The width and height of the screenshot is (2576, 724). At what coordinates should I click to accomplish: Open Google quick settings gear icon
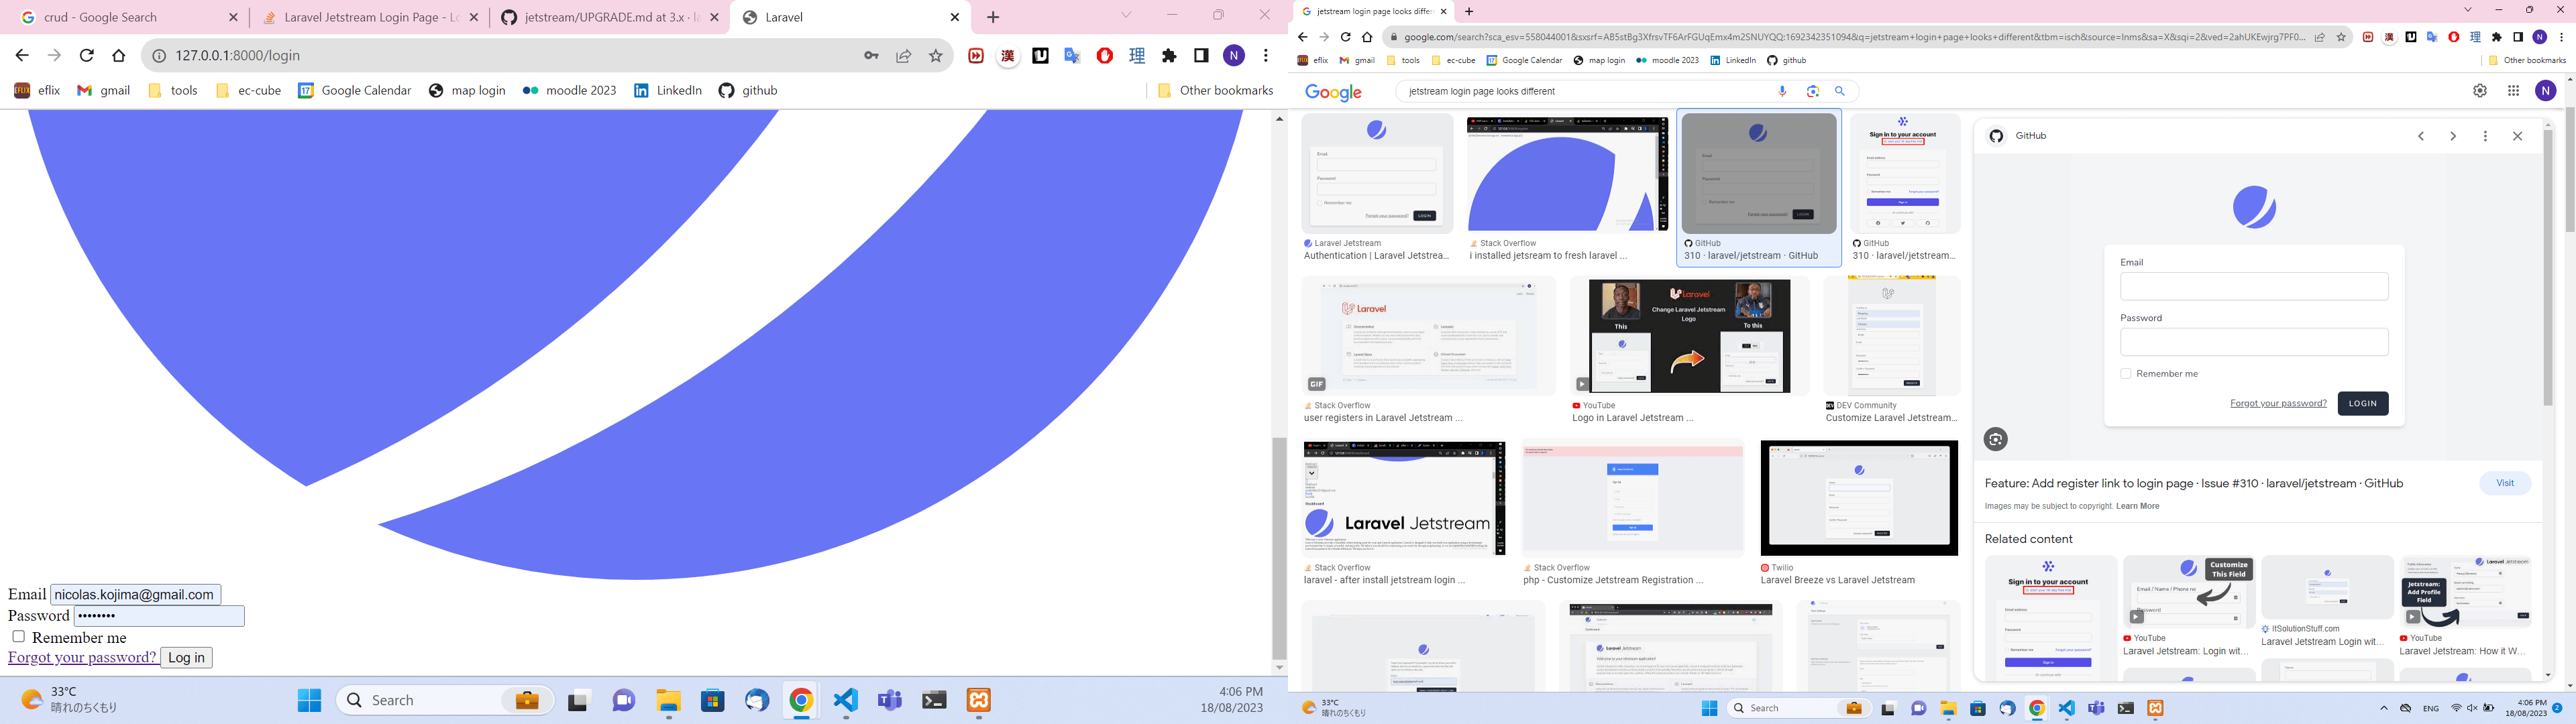(x=2480, y=91)
